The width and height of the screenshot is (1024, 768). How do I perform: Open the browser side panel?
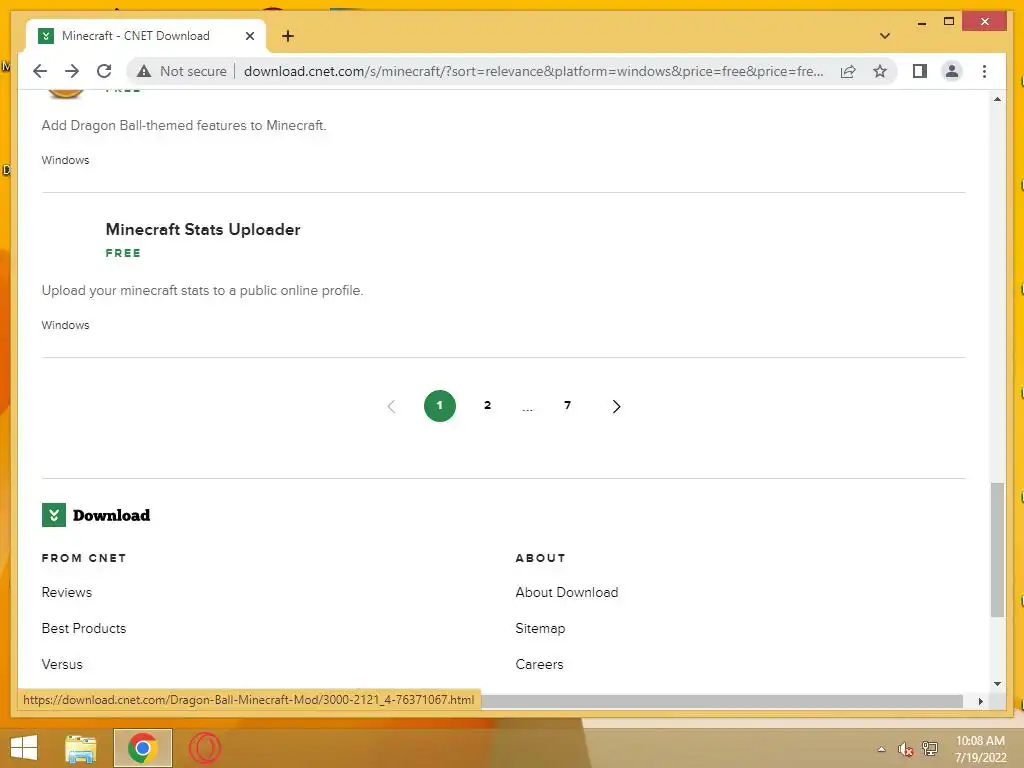coord(920,71)
